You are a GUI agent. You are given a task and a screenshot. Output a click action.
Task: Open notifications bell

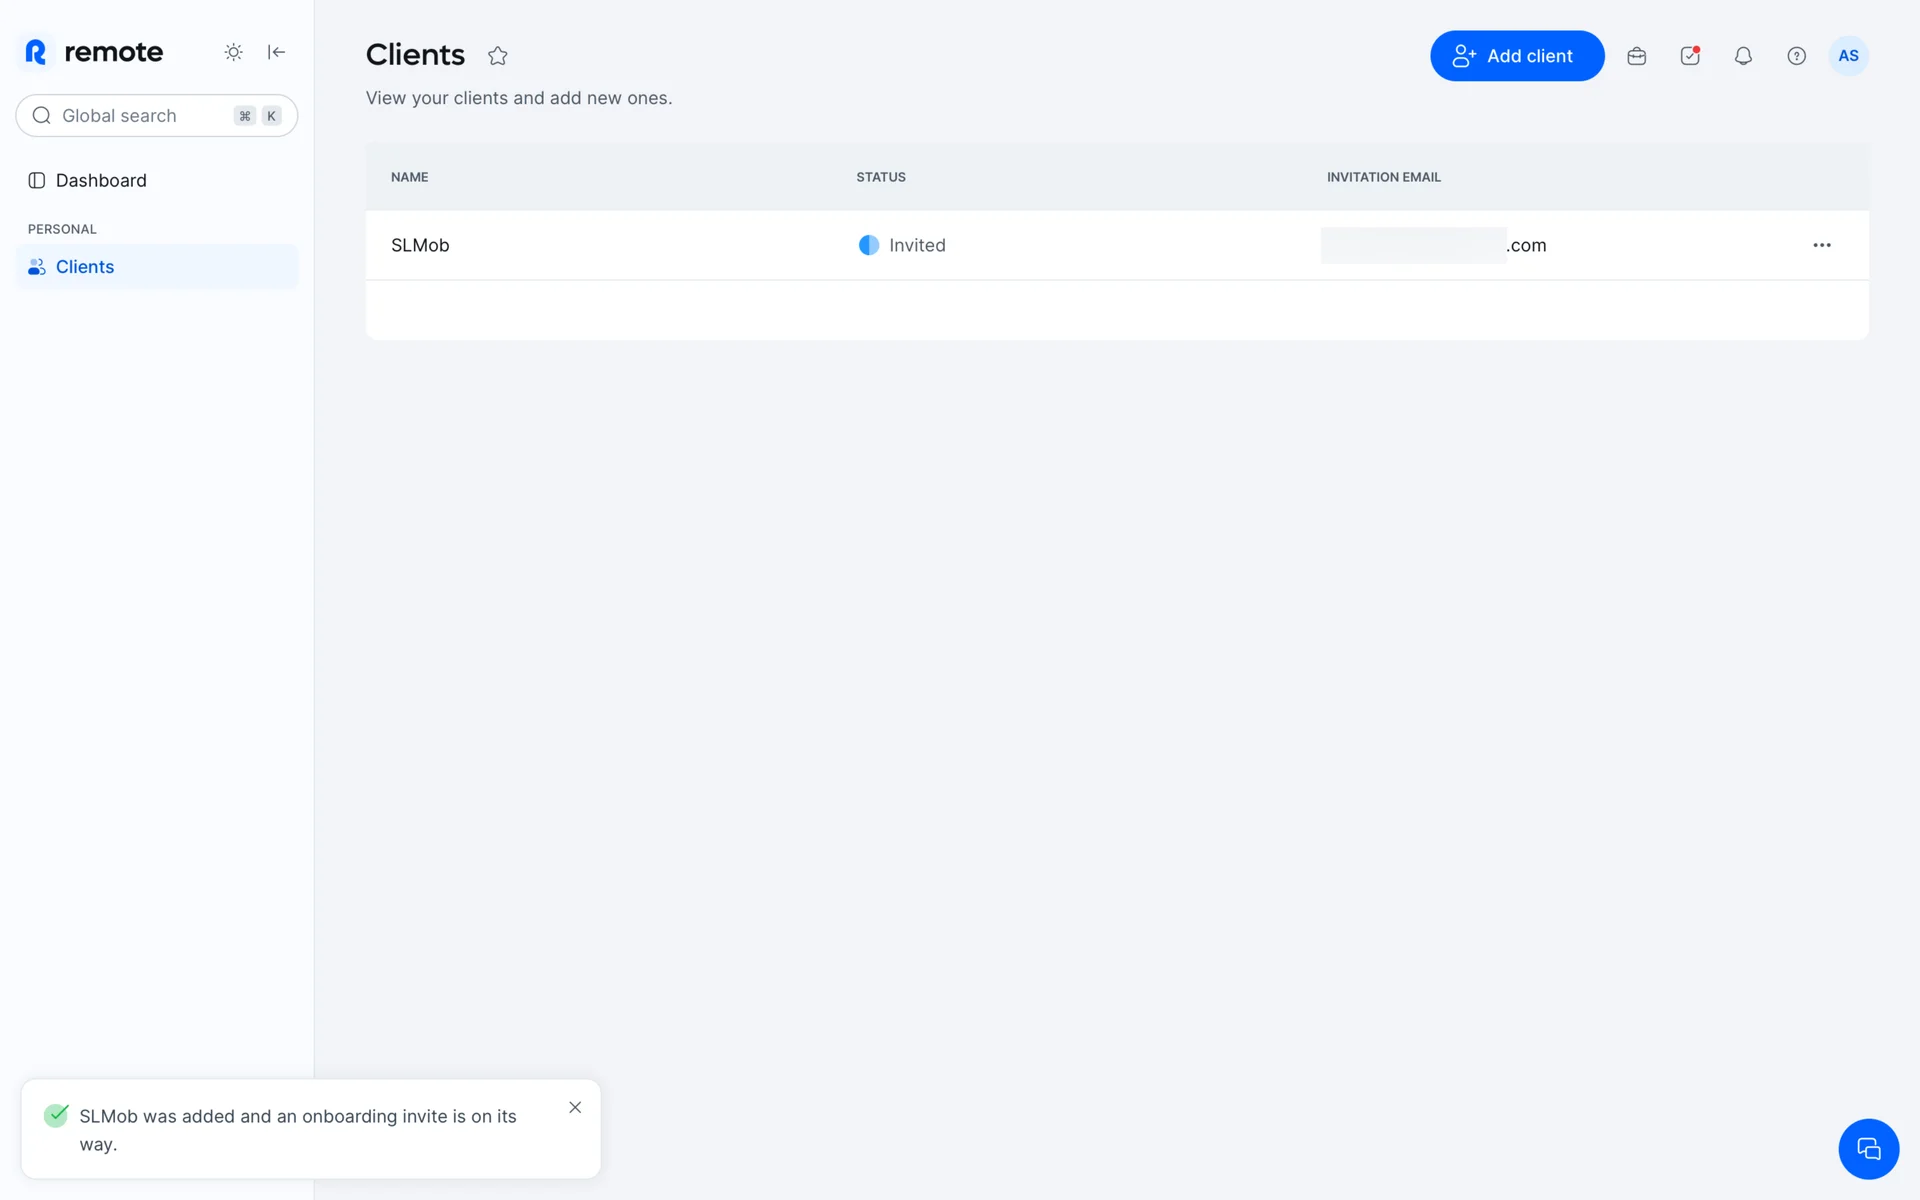[1743, 56]
